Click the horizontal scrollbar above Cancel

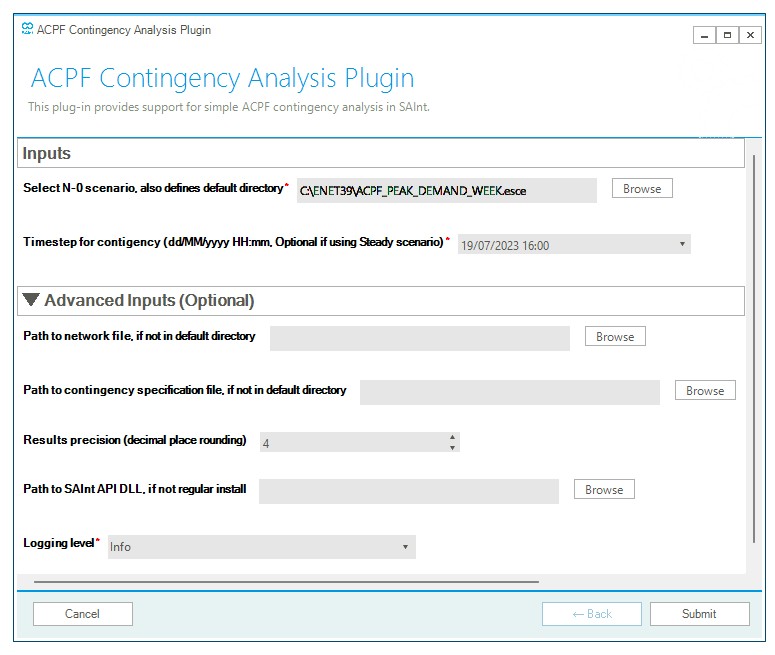tap(286, 582)
